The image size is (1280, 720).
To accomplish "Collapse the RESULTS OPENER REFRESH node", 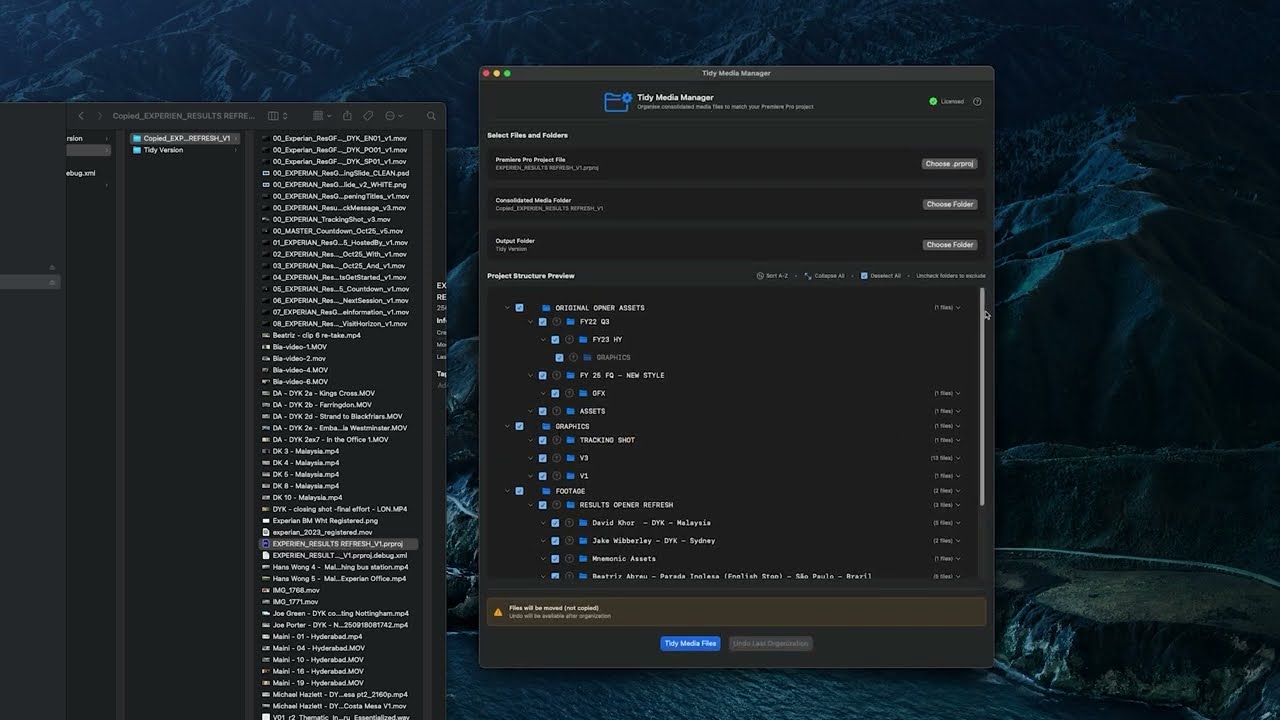I will click(x=531, y=505).
